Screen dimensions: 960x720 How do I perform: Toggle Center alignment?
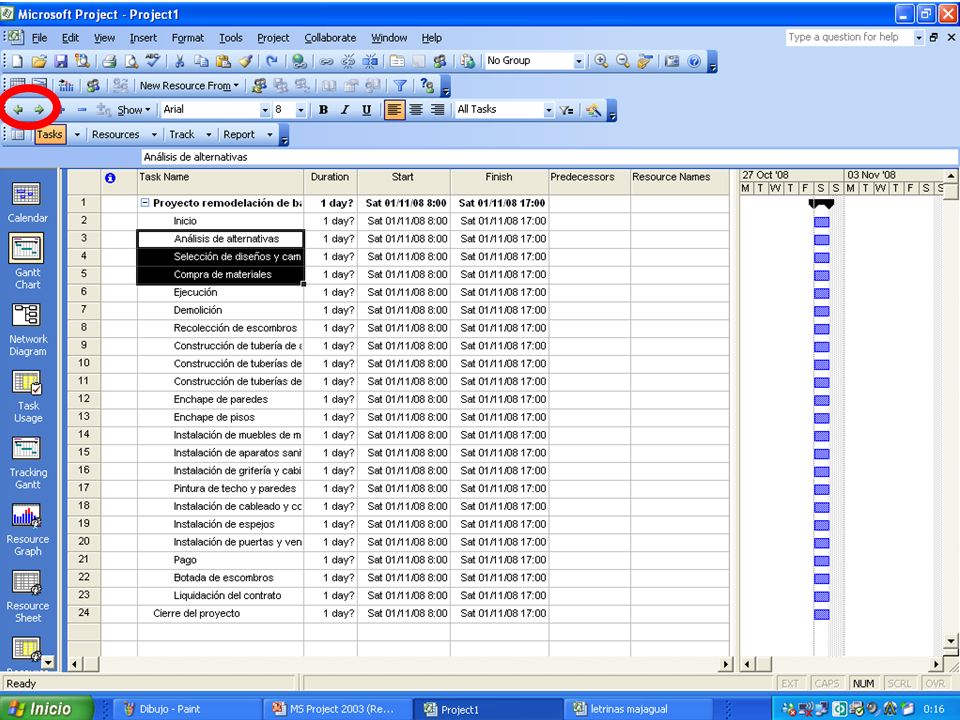(x=416, y=110)
